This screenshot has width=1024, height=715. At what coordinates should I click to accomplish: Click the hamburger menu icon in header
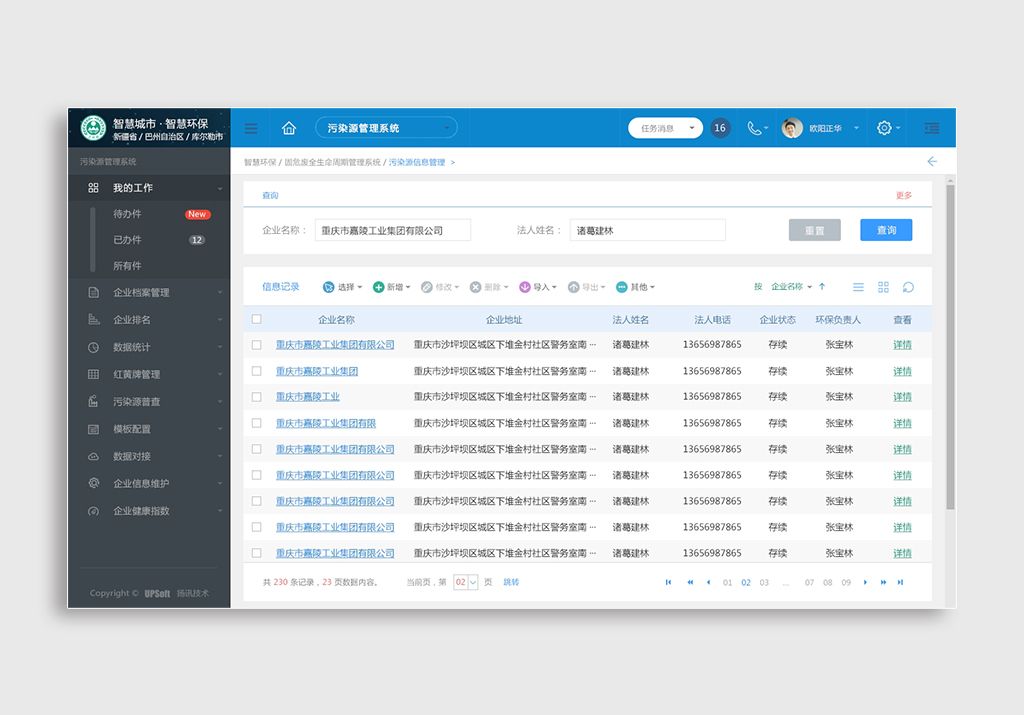point(251,128)
